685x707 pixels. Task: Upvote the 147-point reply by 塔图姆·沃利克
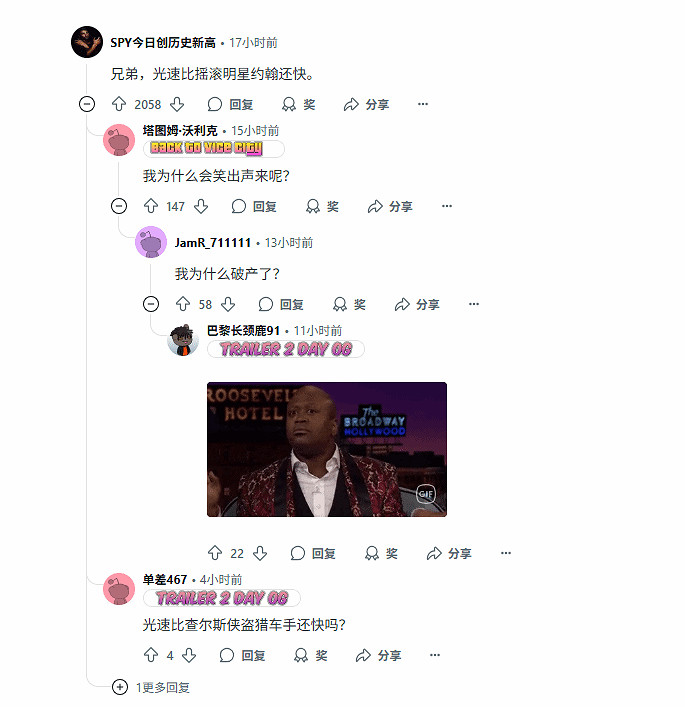151,206
